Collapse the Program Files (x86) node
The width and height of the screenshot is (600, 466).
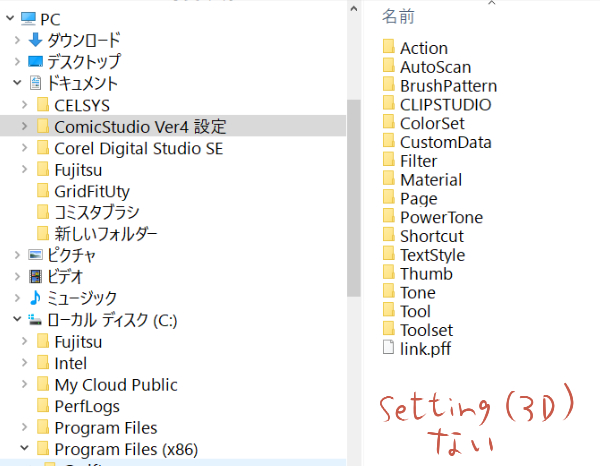24,450
